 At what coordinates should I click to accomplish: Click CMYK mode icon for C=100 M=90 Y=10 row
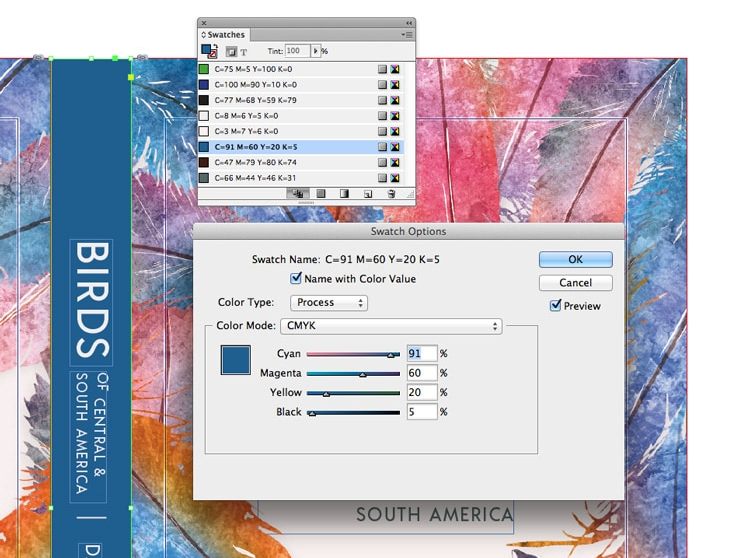[x=395, y=85]
